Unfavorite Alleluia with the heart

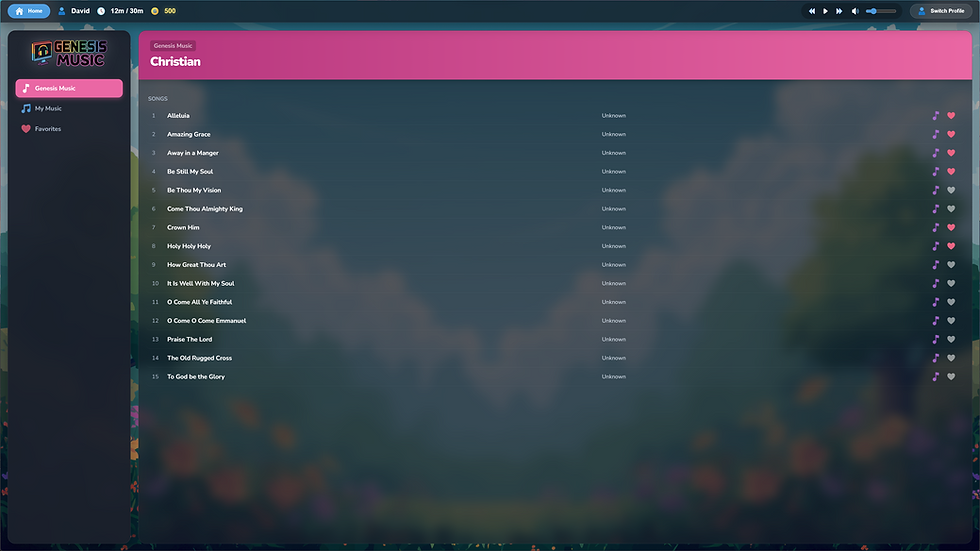pyautogui.click(x=951, y=116)
